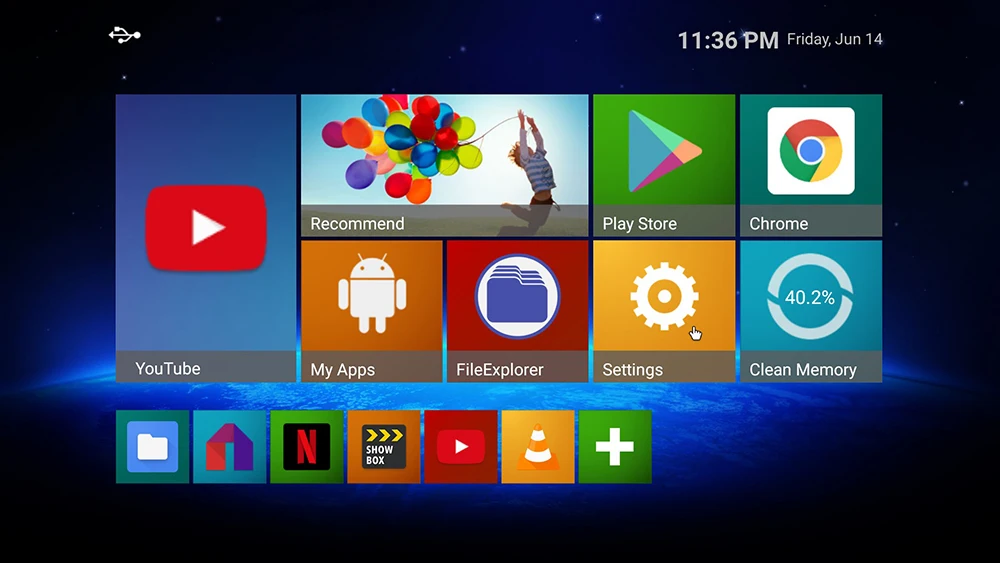Screen dimensions: 1000x563
Task: Run the Clean Memory tile
Action: pos(811,311)
